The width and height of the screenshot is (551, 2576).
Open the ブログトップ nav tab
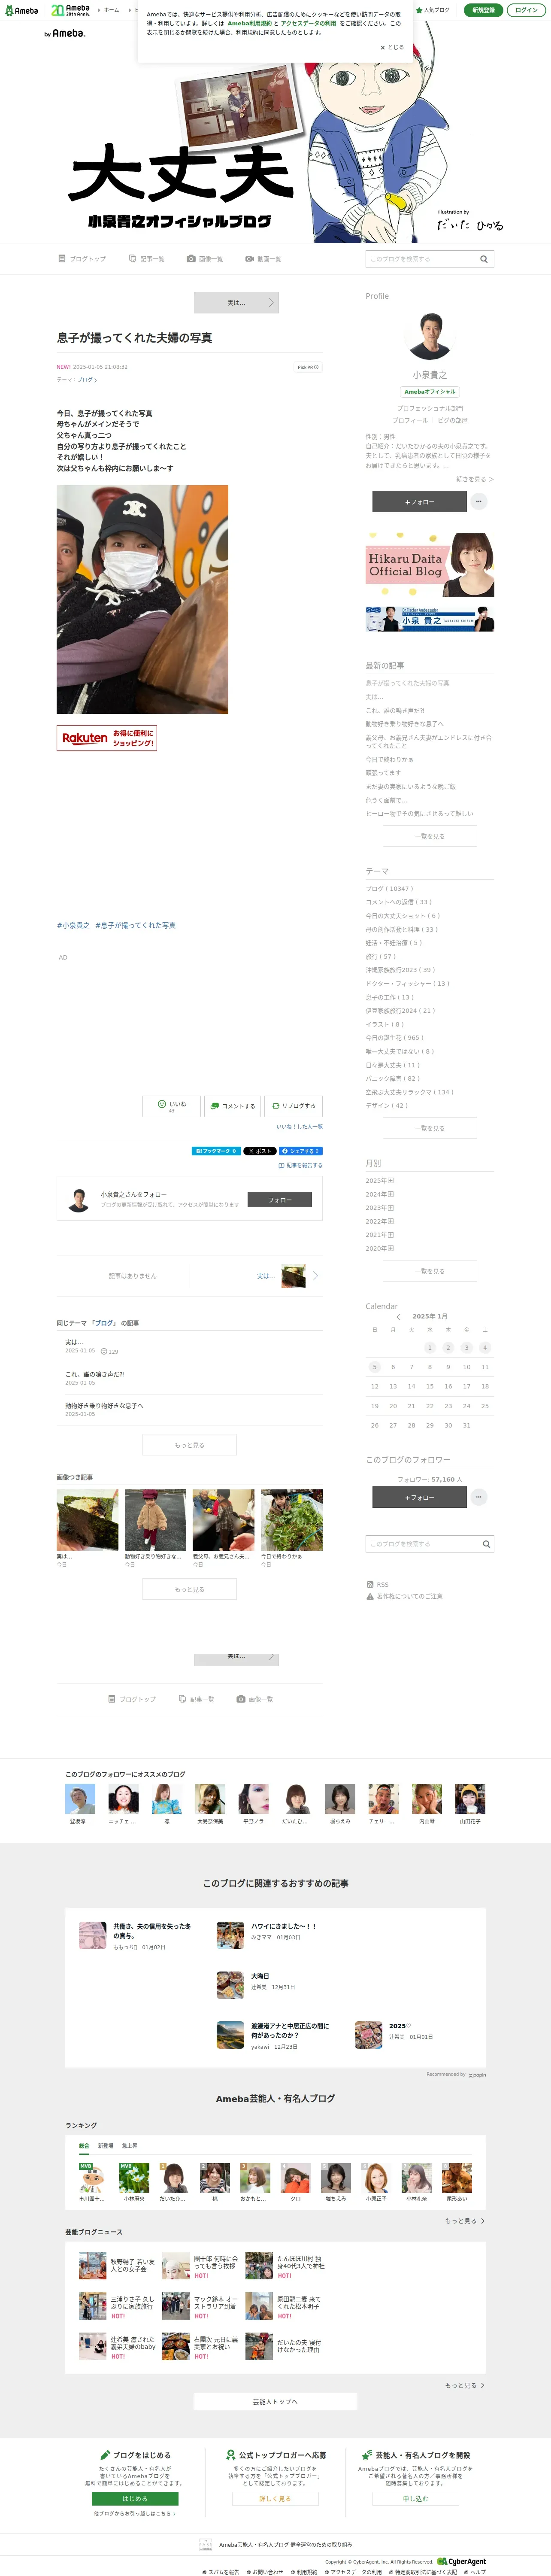(82, 259)
